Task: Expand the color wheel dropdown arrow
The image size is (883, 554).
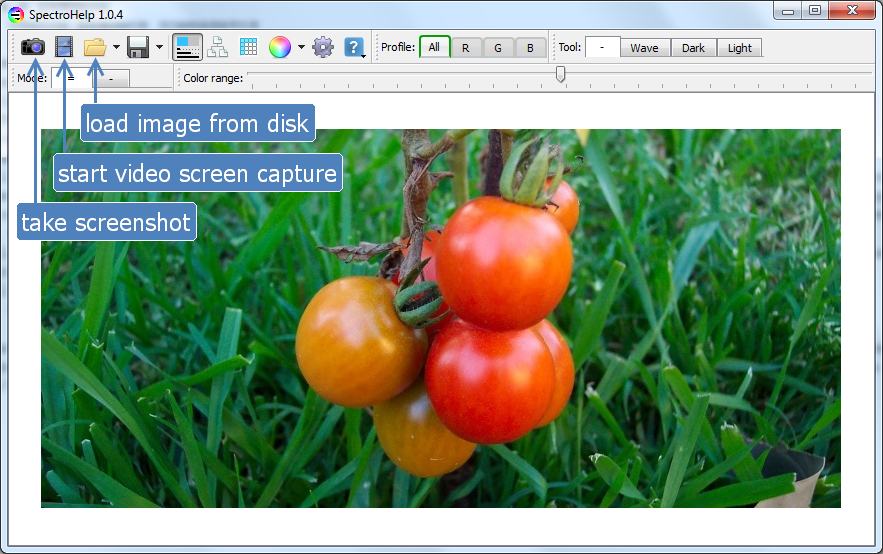Action: [x=301, y=47]
